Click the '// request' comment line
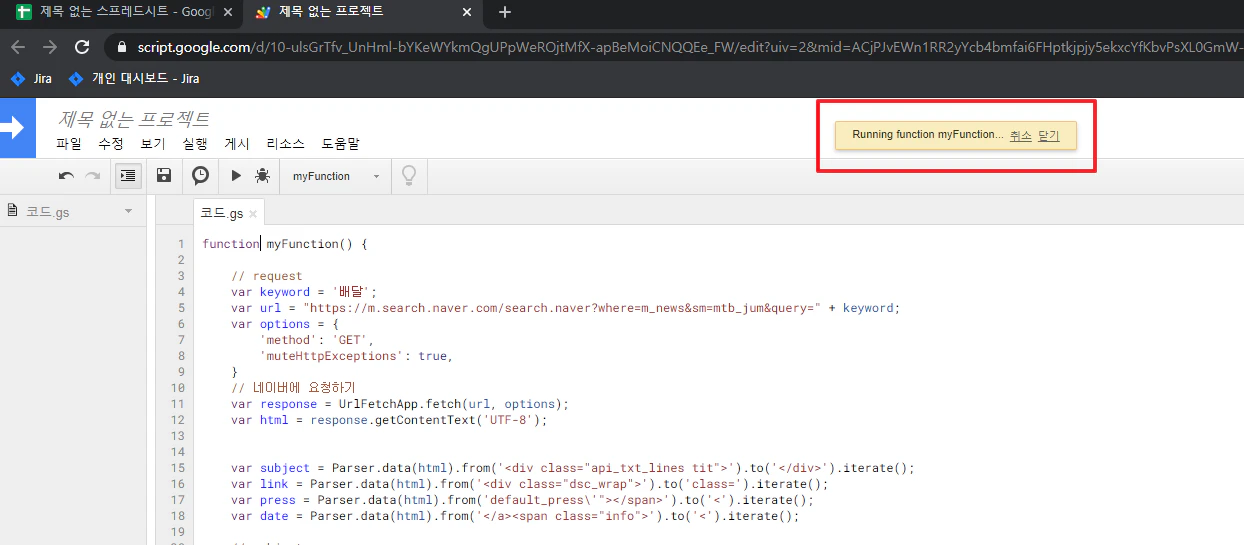This screenshot has width=1244, height=545. [266, 276]
